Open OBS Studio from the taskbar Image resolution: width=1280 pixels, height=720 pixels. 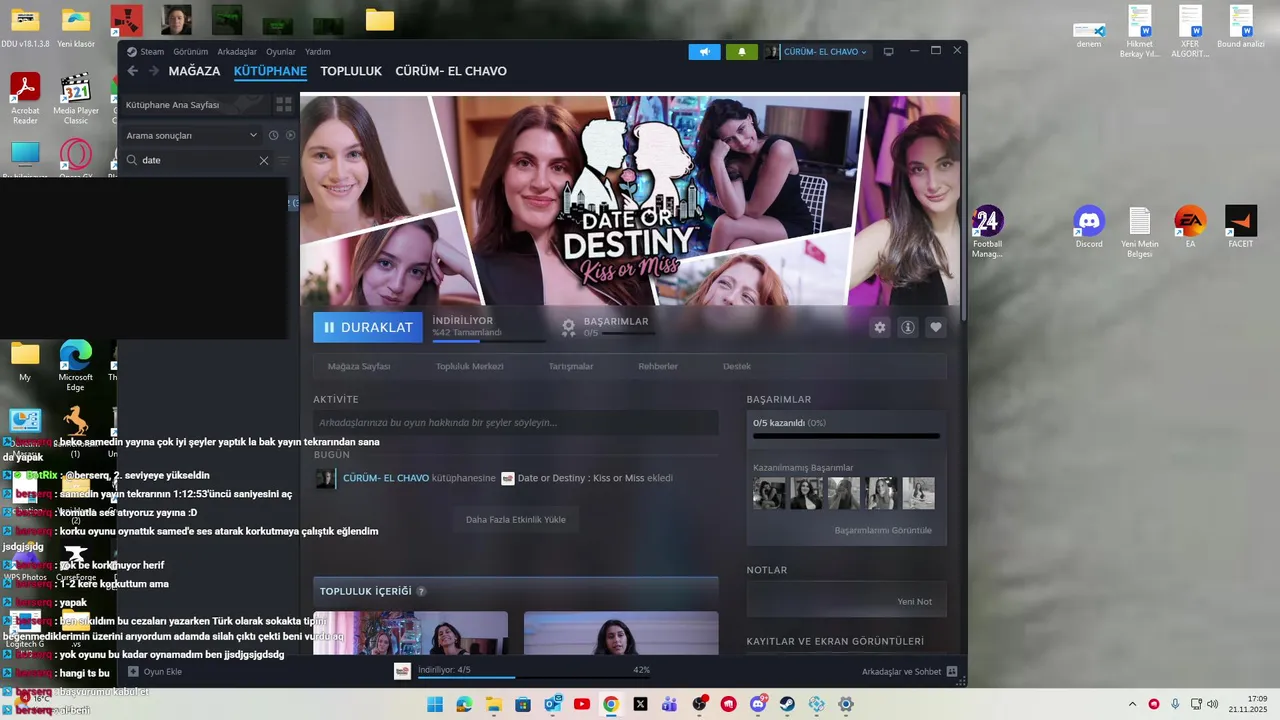tap(699, 704)
